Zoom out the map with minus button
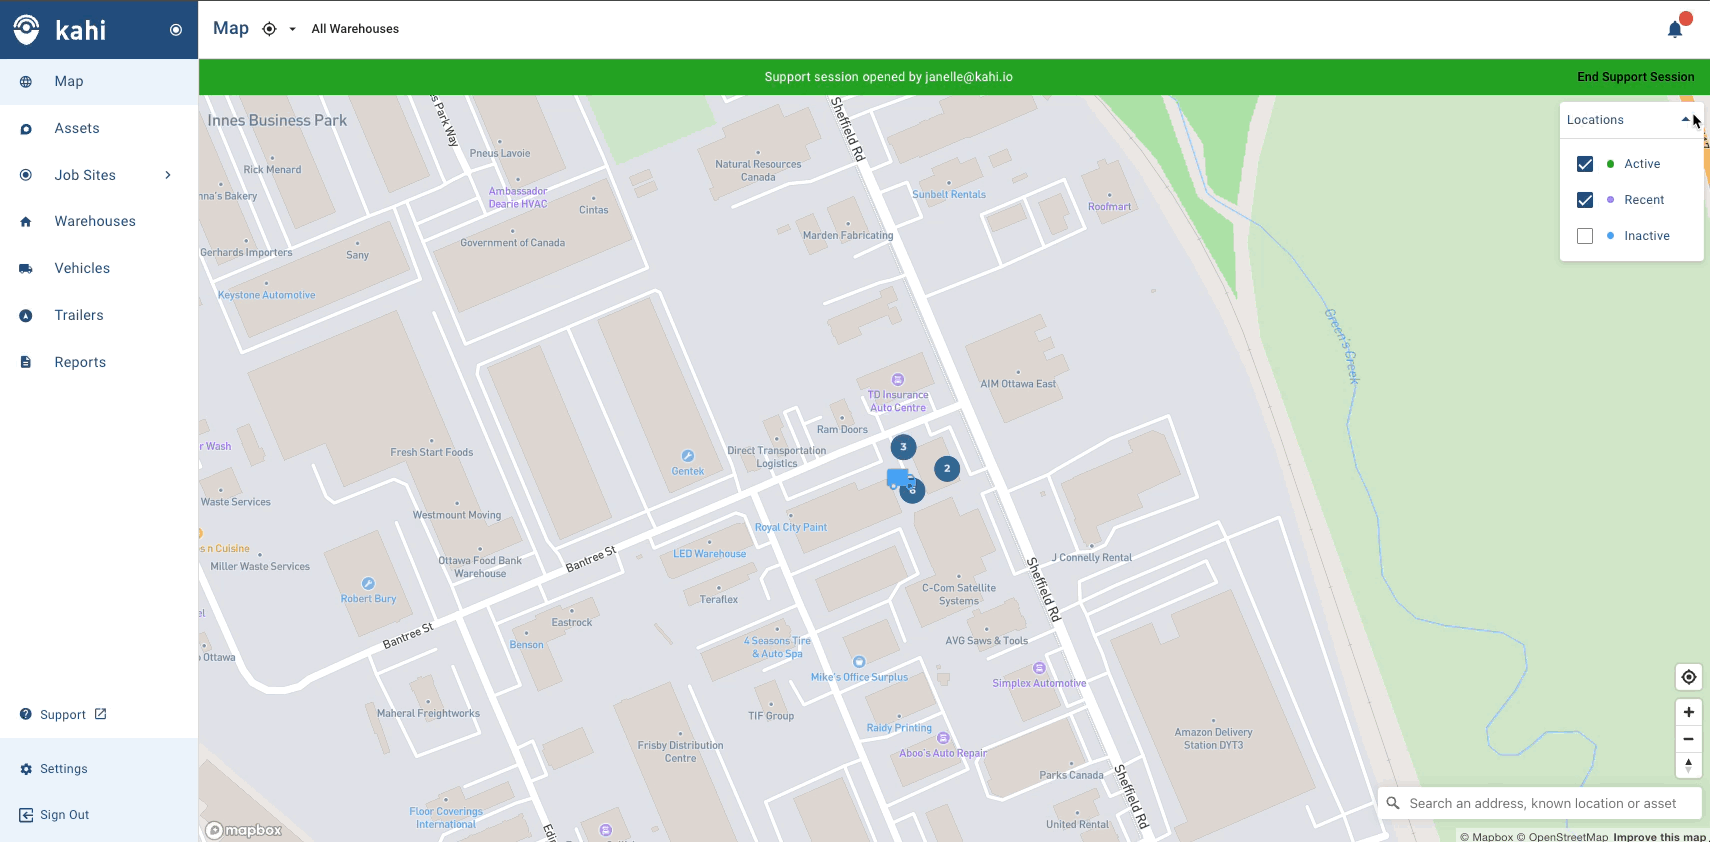 (1689, 739)
